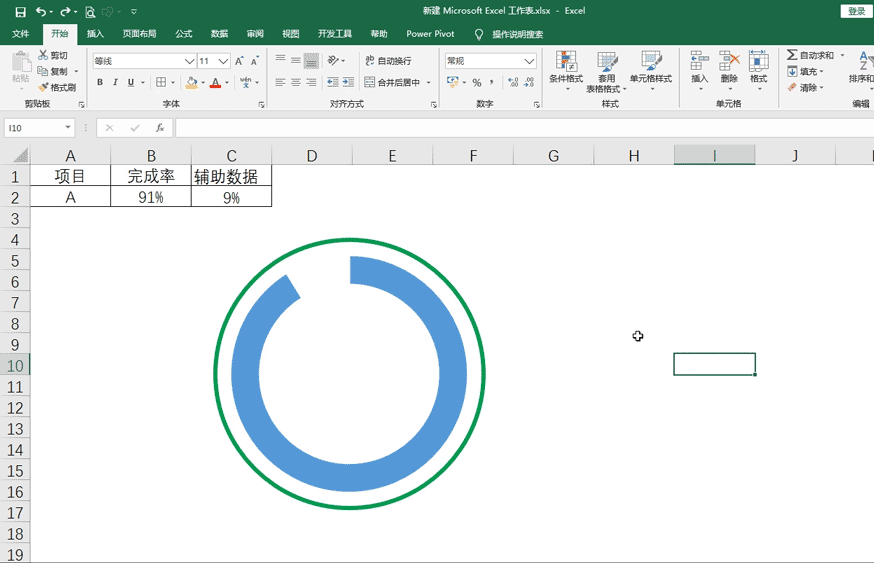Open Print Preview from quick access toolbar

(90, 12)
